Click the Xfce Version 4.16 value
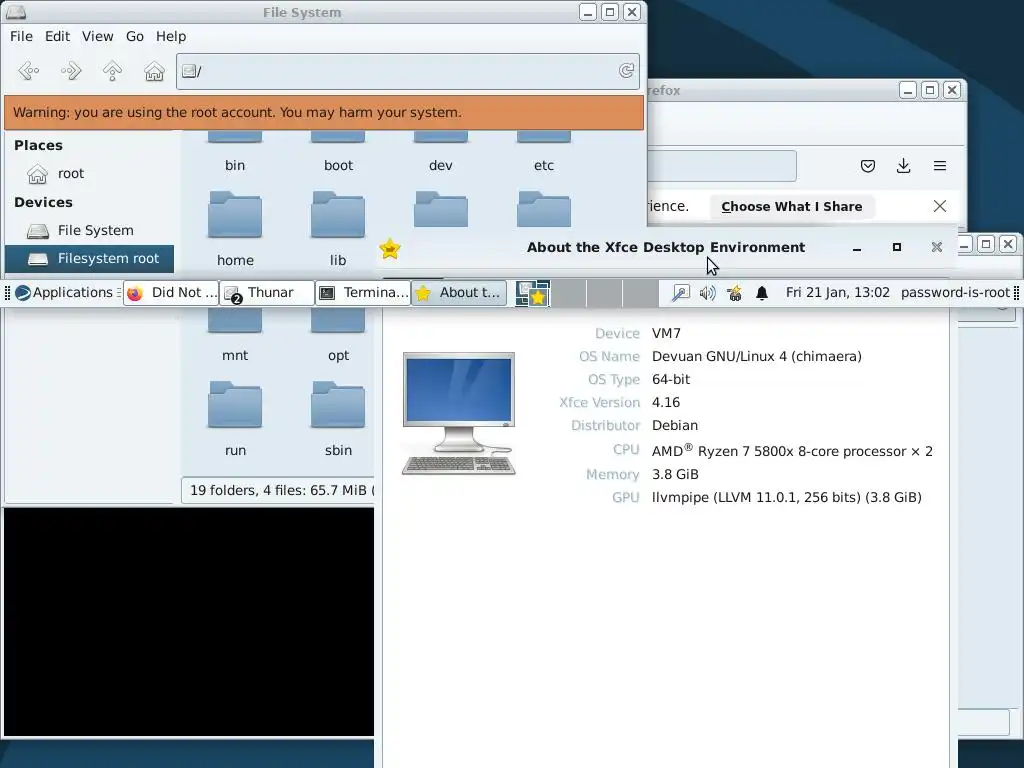The height and width of the screenshot is (768, 1024). coord(665,403)
